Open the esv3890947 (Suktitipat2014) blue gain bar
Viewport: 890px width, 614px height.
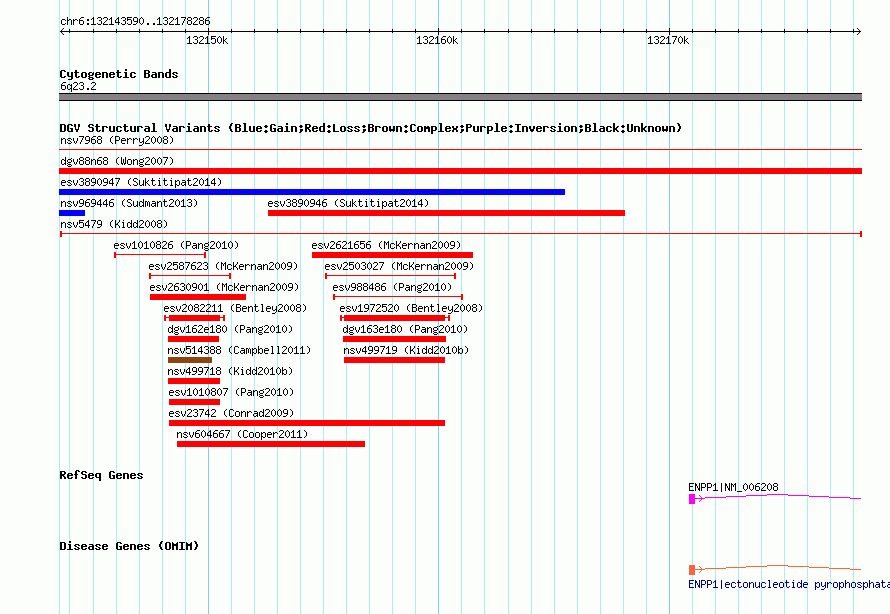pos(312,192)
